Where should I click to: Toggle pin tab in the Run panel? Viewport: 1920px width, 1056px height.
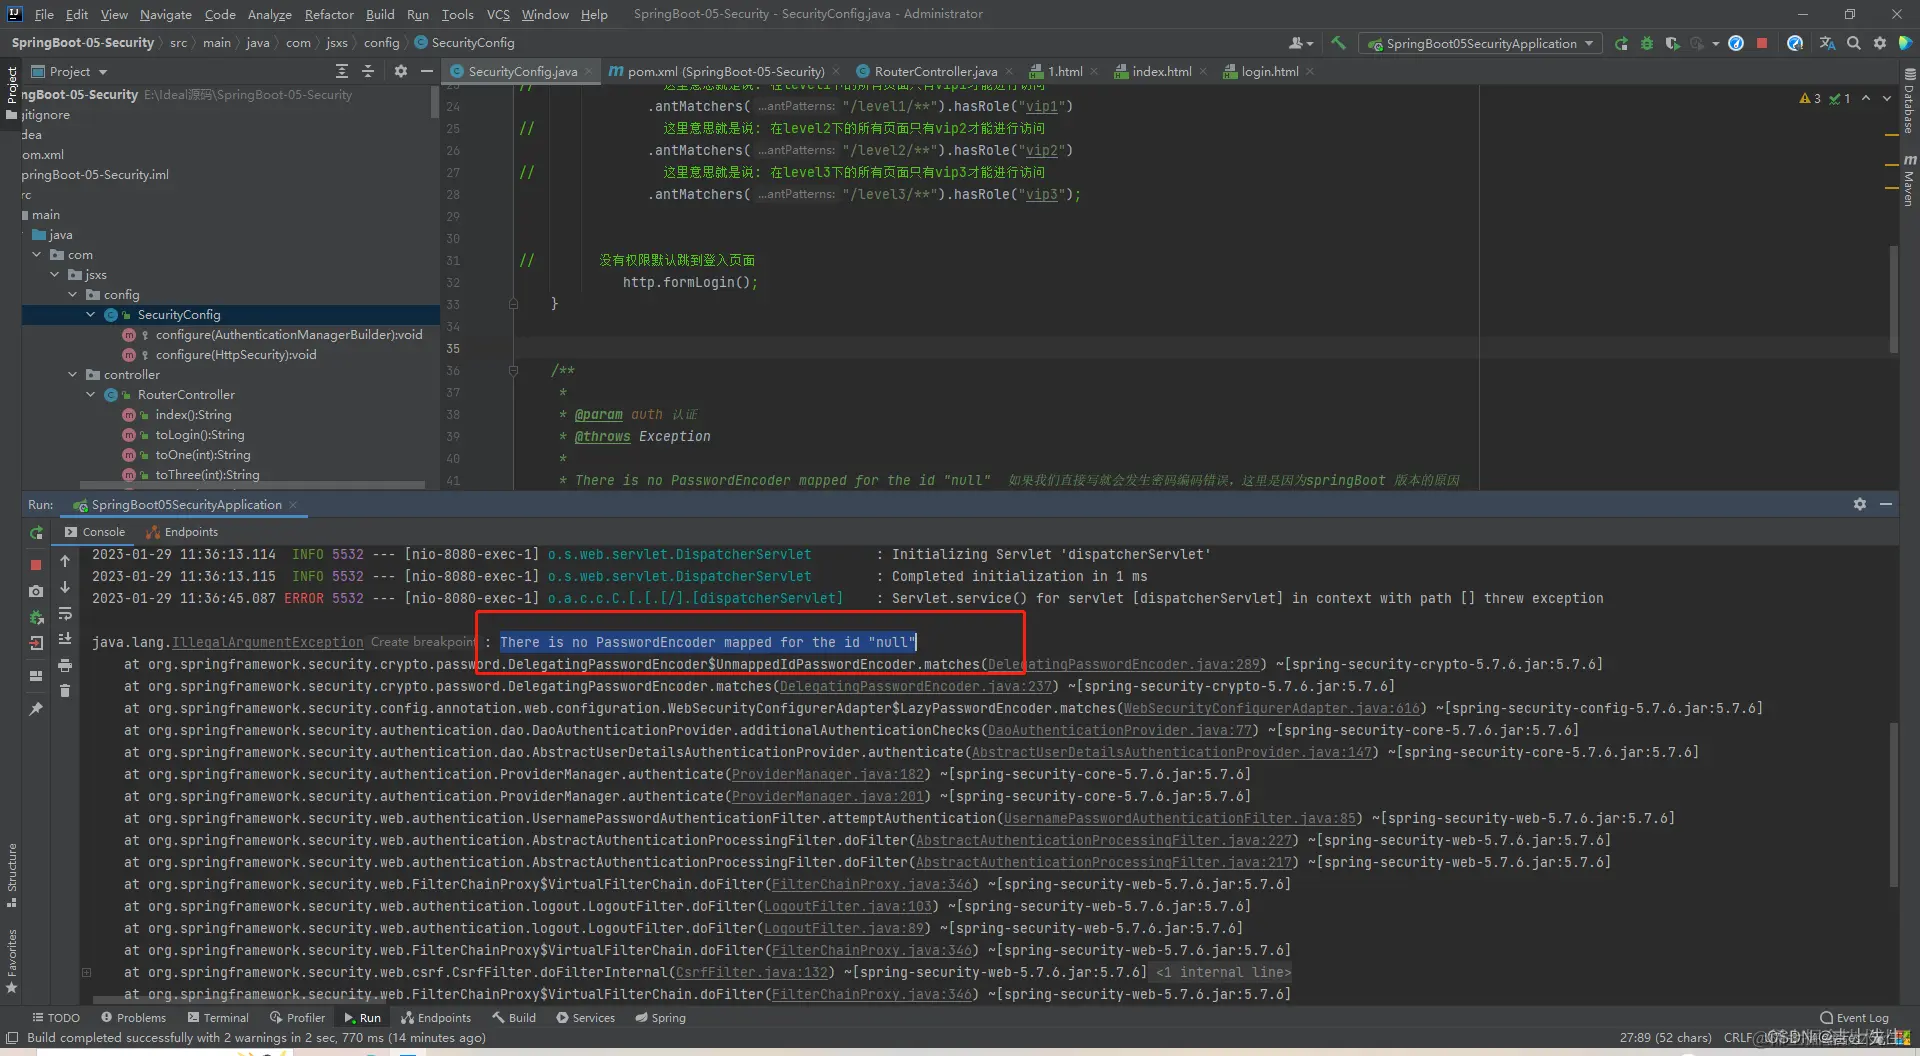36,708
